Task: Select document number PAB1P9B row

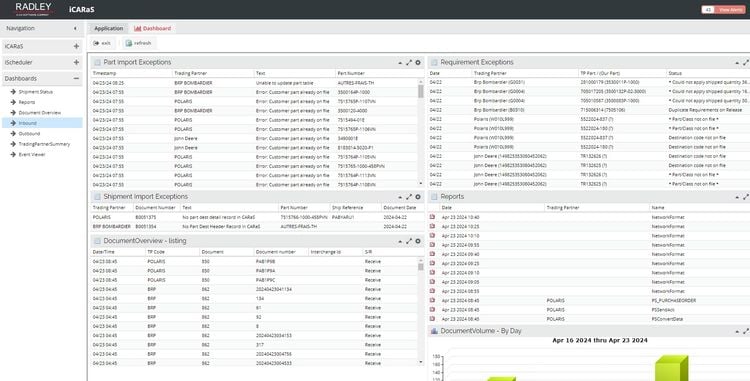Action: [x=254, y=261]
